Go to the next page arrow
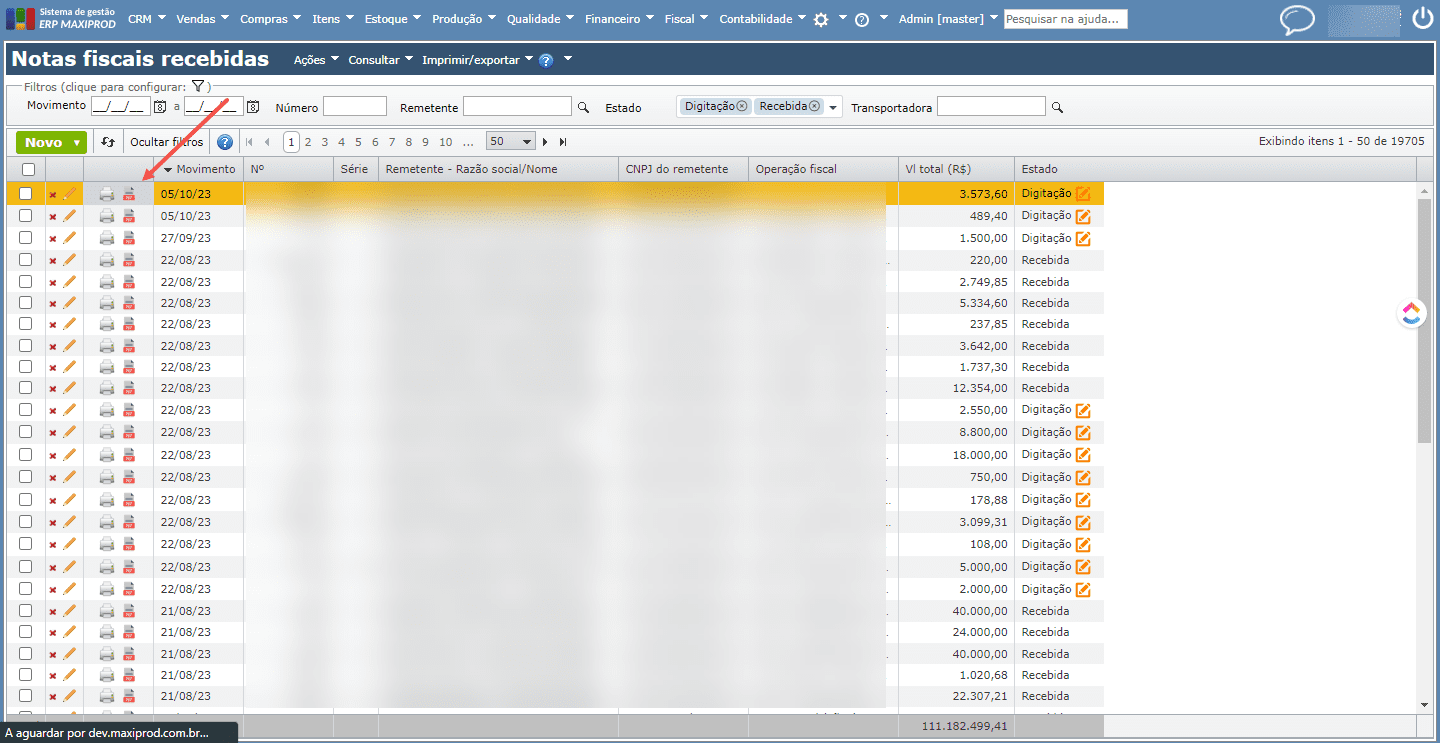This screenshot has height=743, width=1440. point(546,142)
